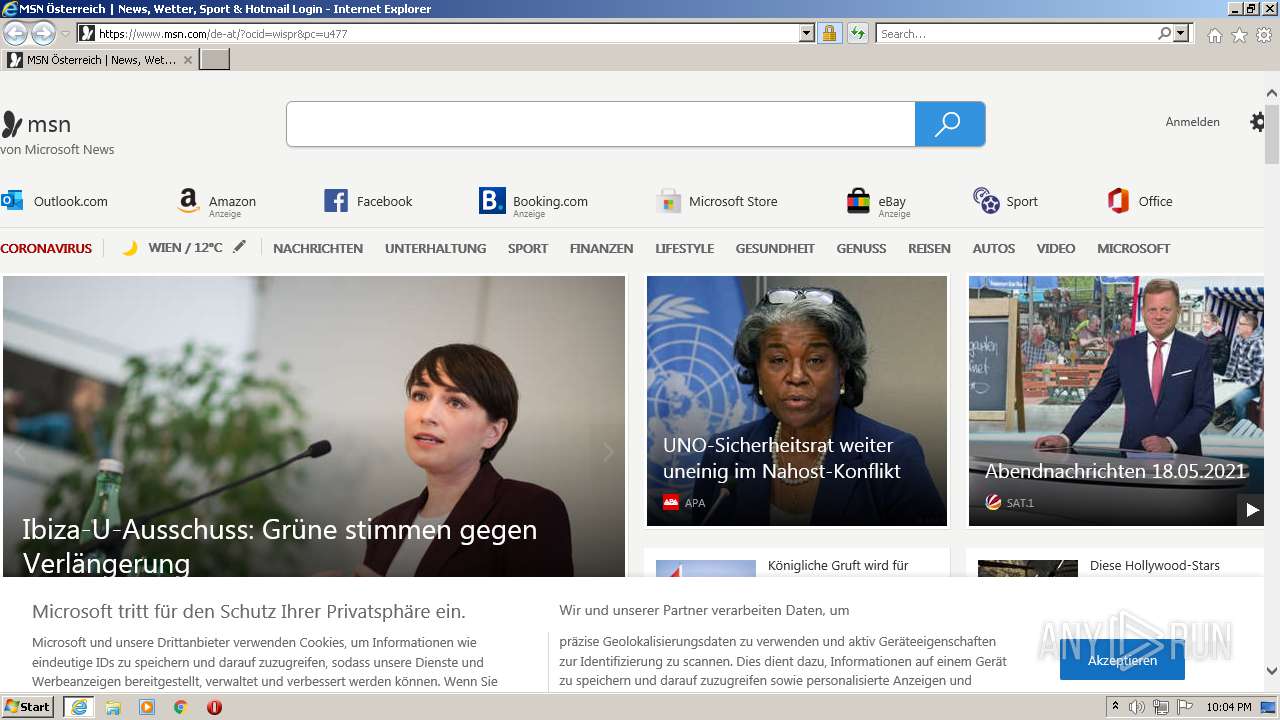This screenshot has height=720, width=1280.
Task: Expand the address bar URL dropdown
Action: [807, 33]
